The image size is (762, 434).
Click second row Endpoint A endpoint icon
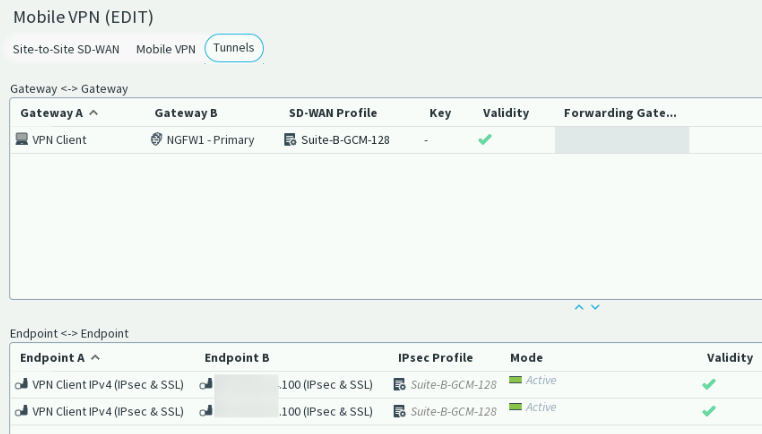pyautogui.click(x=21, y=411)
